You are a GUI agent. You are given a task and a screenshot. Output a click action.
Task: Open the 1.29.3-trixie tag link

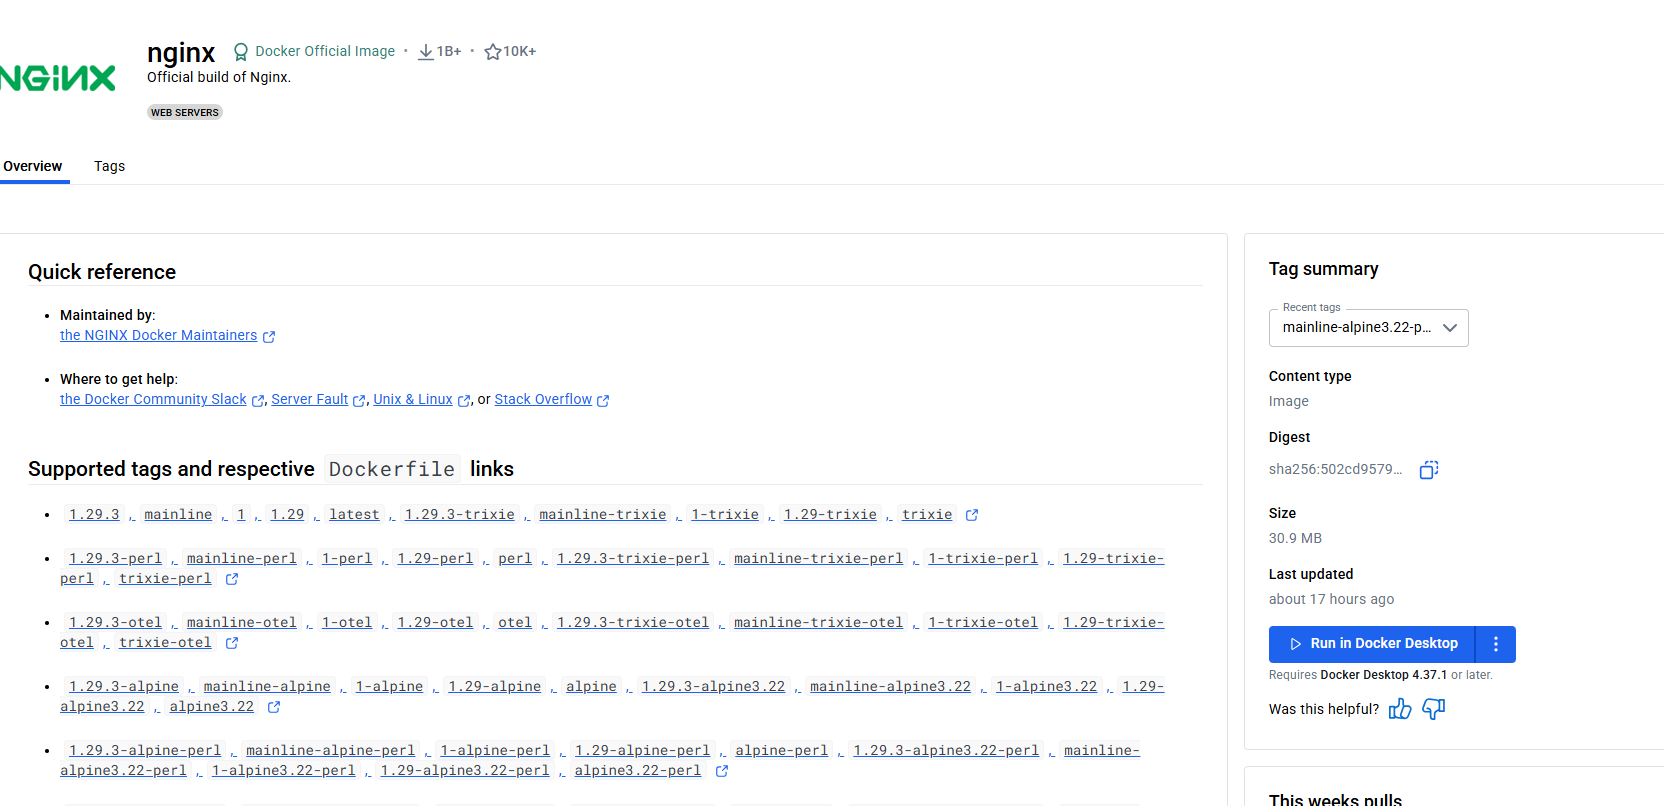coord(460,514)
